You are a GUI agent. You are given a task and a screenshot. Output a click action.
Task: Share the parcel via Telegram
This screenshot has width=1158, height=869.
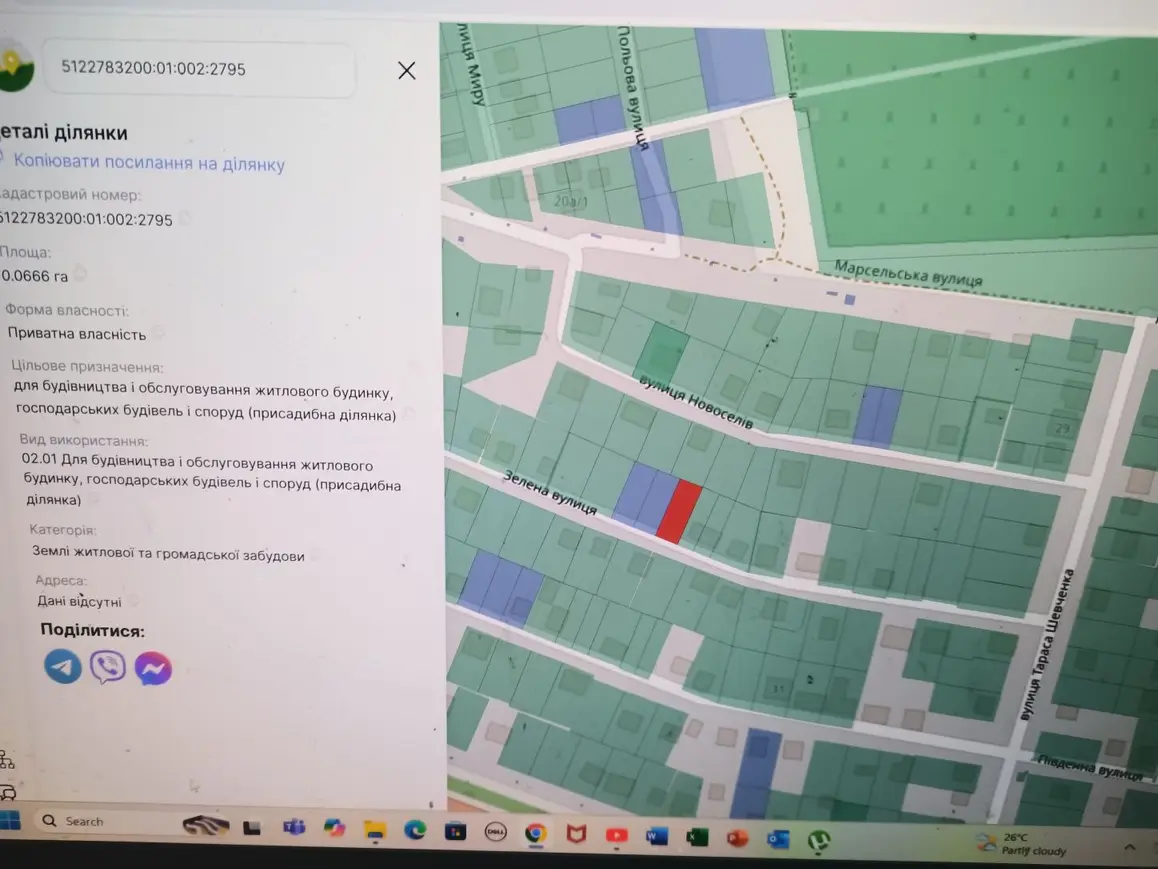coord(63,666)
